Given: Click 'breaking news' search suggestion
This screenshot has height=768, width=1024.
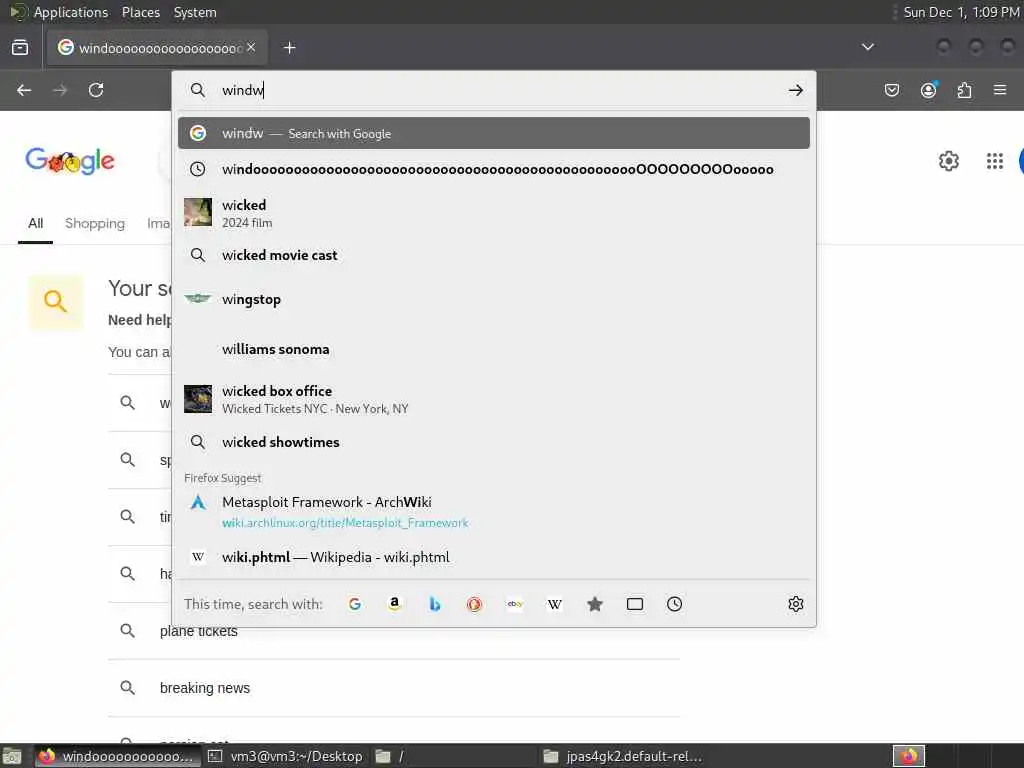Looking at the screenshot, I should point(394,688).
